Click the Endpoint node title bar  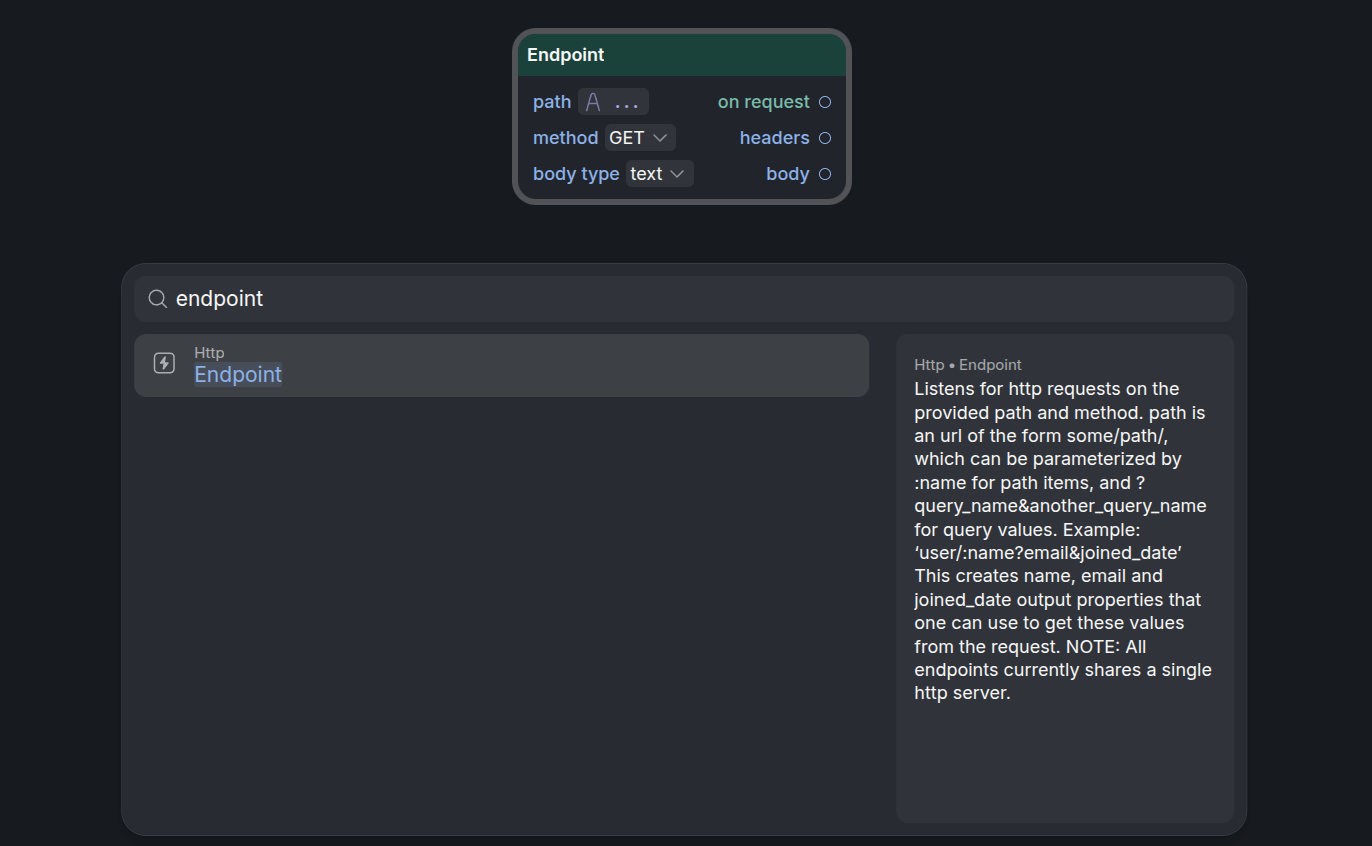coord(682,55)
